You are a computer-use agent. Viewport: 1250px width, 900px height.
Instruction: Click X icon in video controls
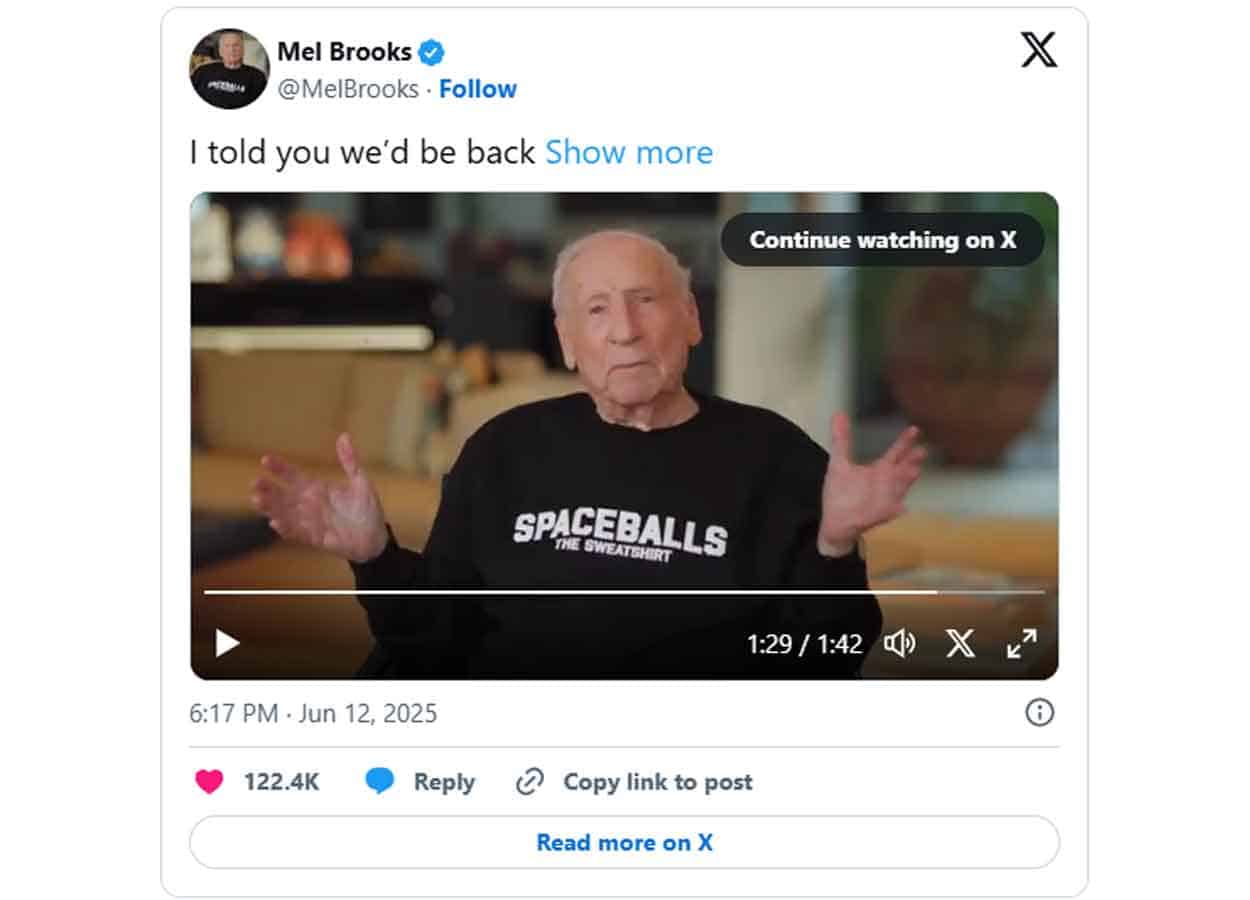(960, 643)
